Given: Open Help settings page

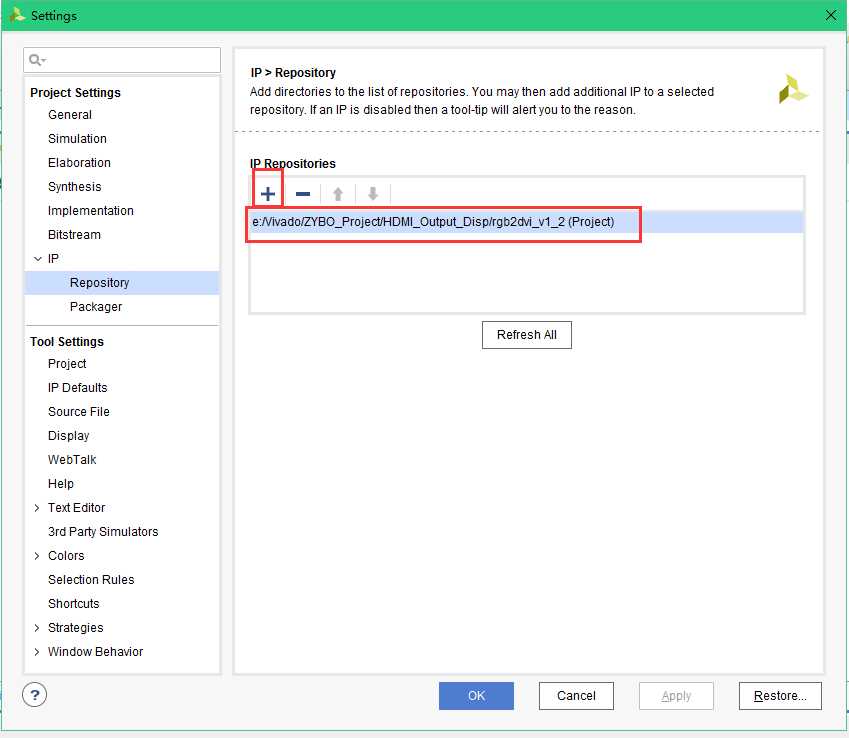Looking at the screenshot, I should tap(61, 484).
